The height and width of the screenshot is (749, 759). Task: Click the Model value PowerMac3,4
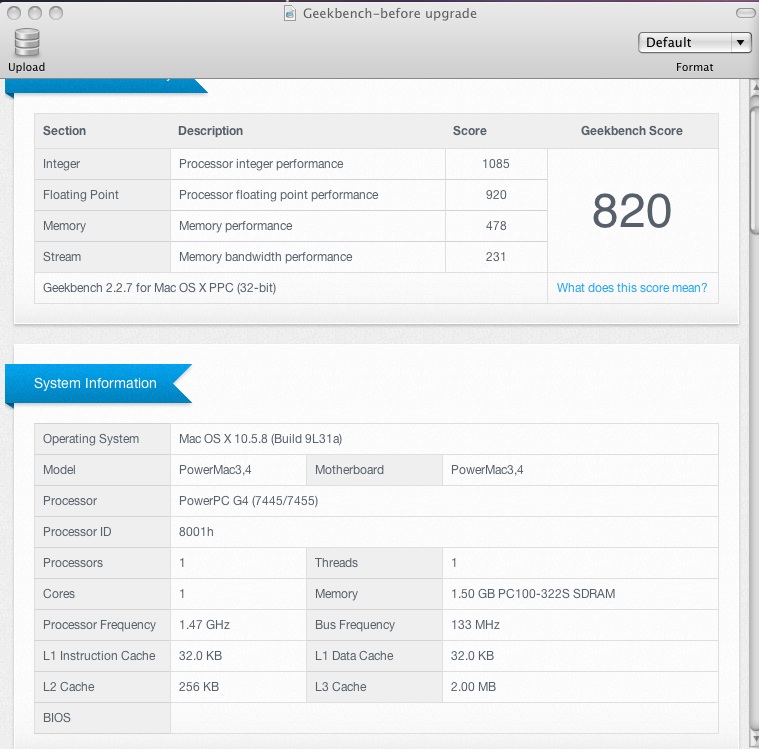coord(215,470)
